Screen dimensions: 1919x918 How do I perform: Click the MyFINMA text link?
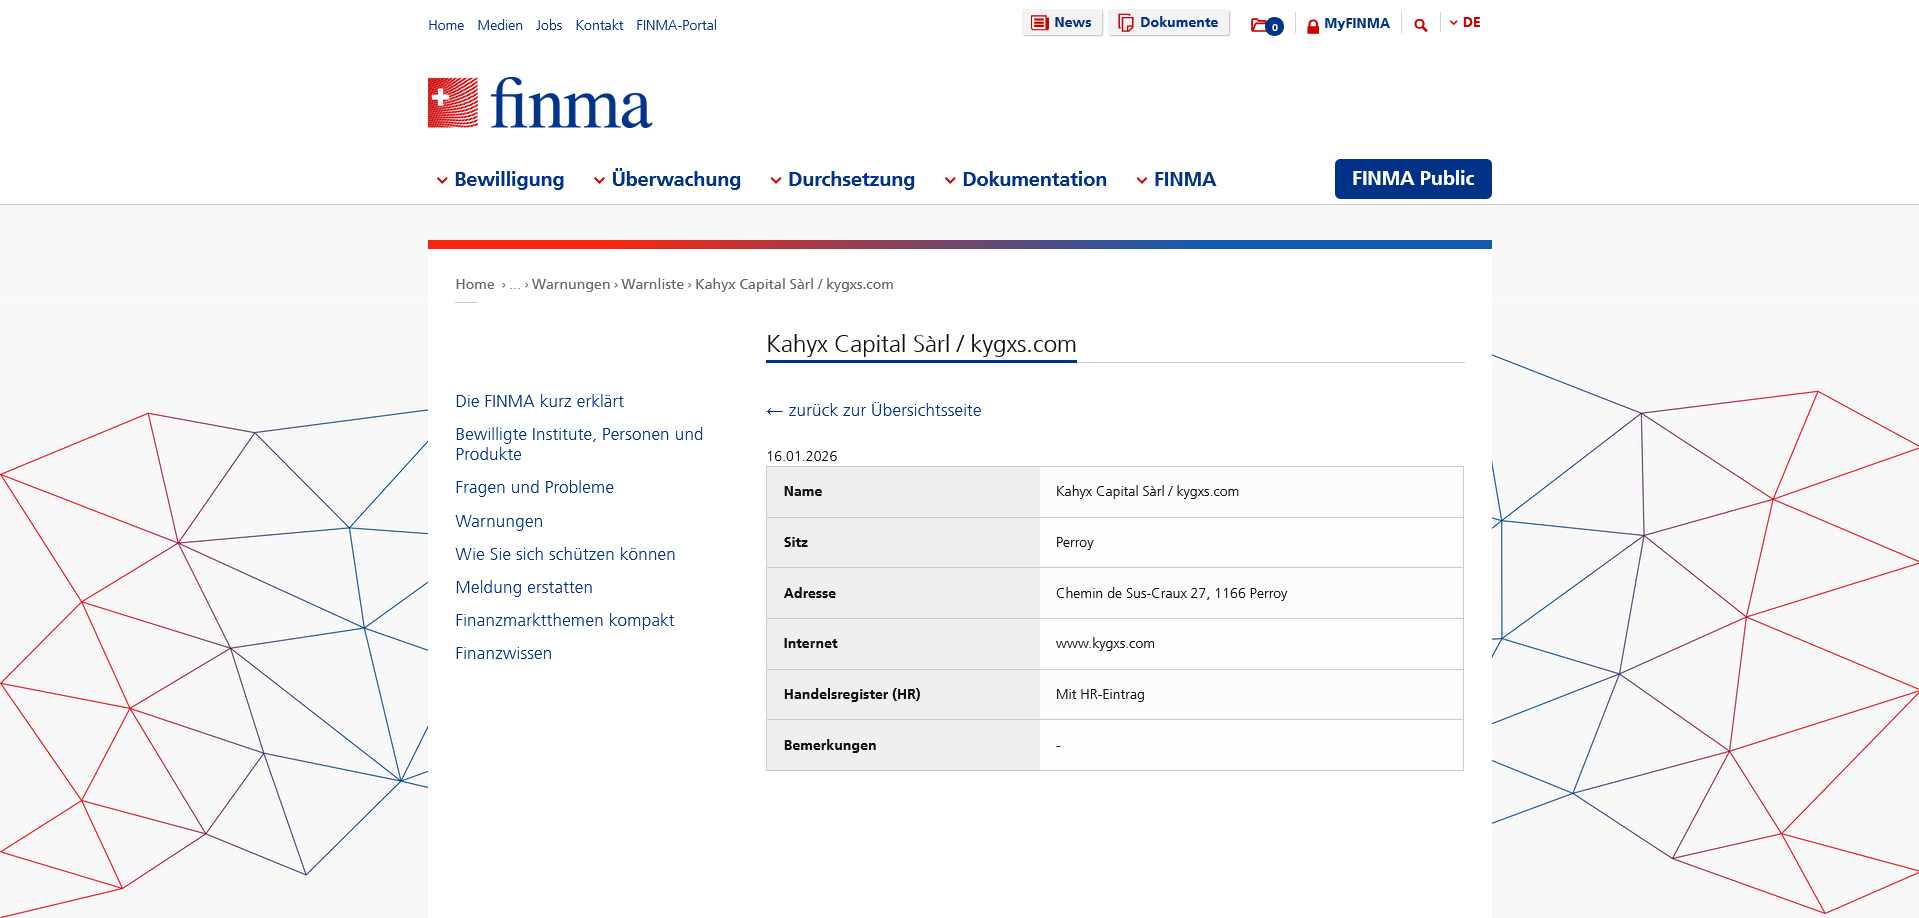click(1357, 24)
